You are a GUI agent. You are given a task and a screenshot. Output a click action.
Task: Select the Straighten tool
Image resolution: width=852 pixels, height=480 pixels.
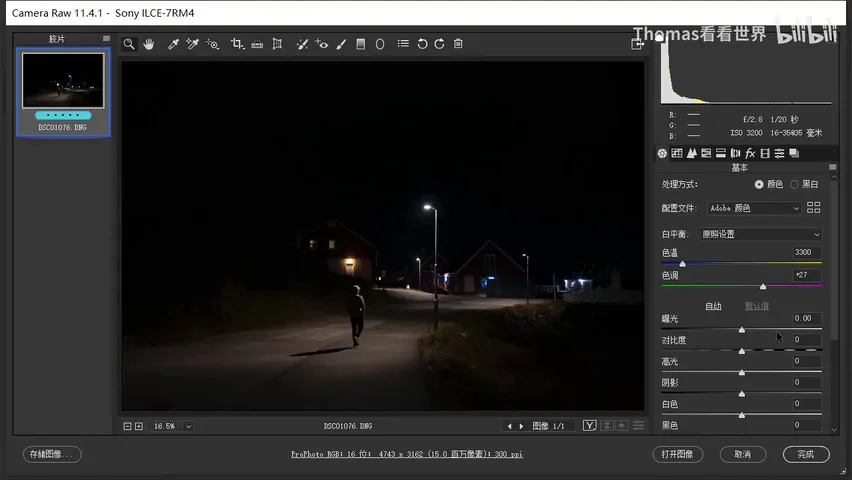(257, 44)
